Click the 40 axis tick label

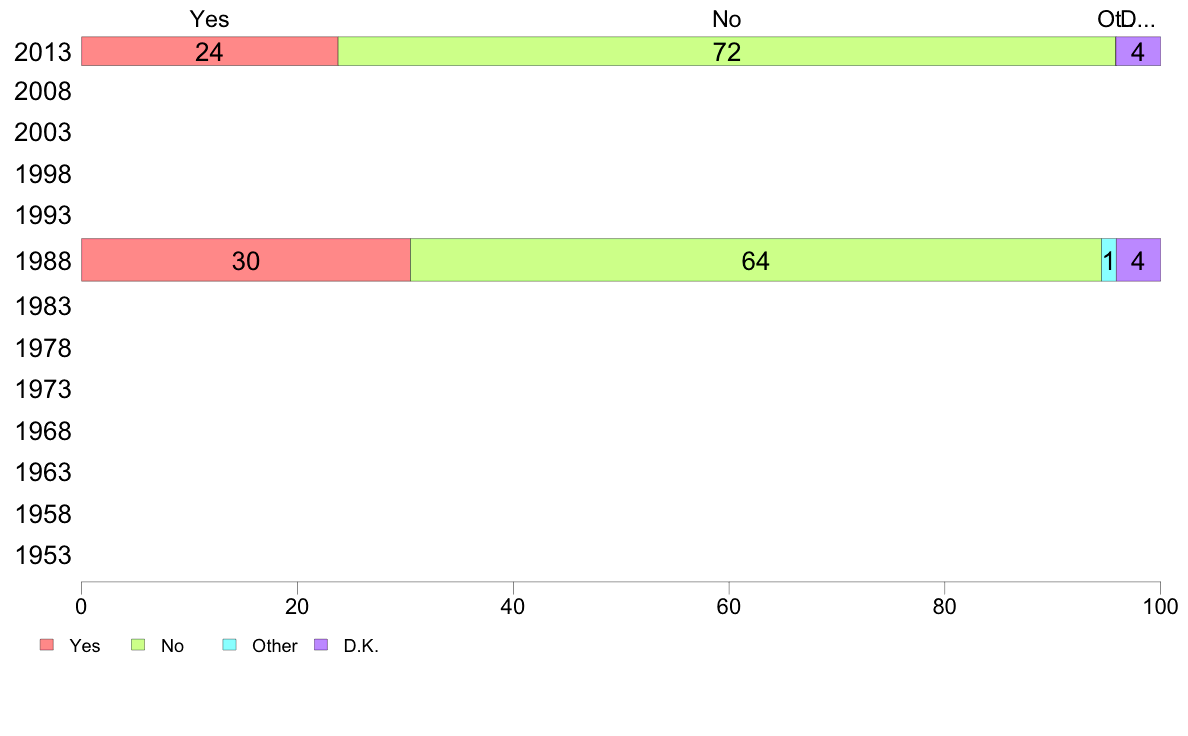[513, 606]
